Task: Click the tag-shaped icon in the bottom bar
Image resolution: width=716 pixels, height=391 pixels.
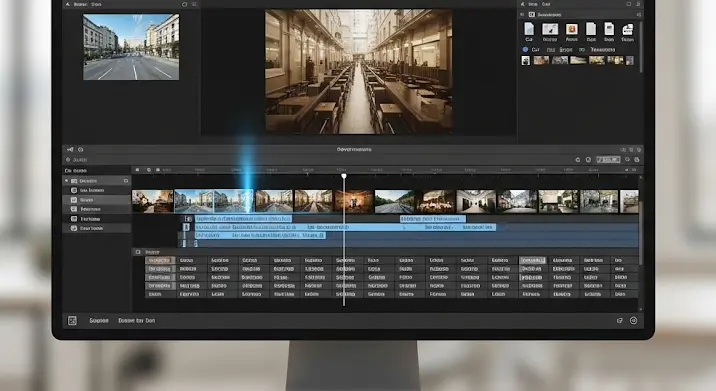Action: pyautogui.click(x=620, y=321)
